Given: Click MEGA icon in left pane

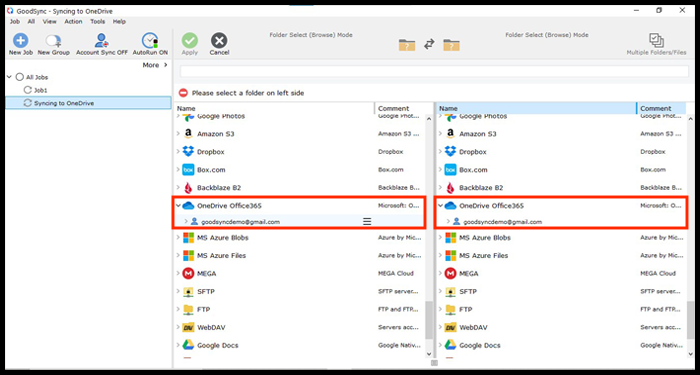Looking at the screenshot, I should pyautogui.click(x=188, y=273).
